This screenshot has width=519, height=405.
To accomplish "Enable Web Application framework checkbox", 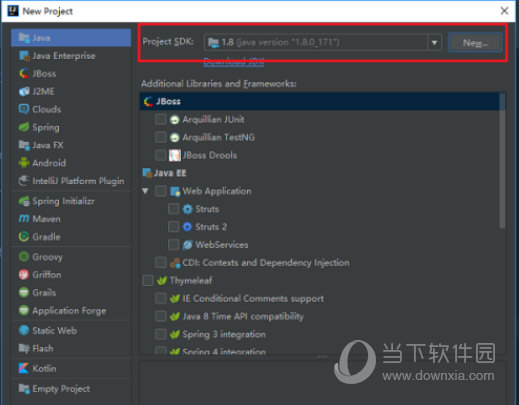I will click(161, 191).
